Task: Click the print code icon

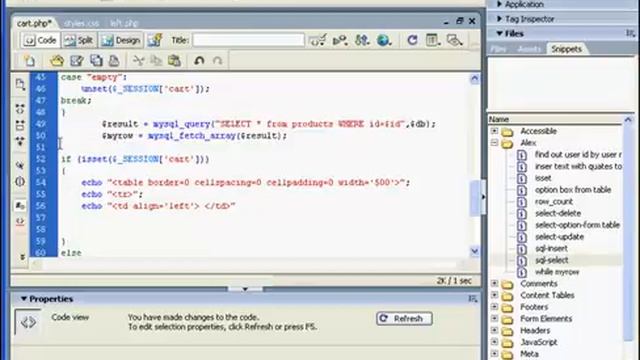Action: pyautogui.click(x=114, y=61)
